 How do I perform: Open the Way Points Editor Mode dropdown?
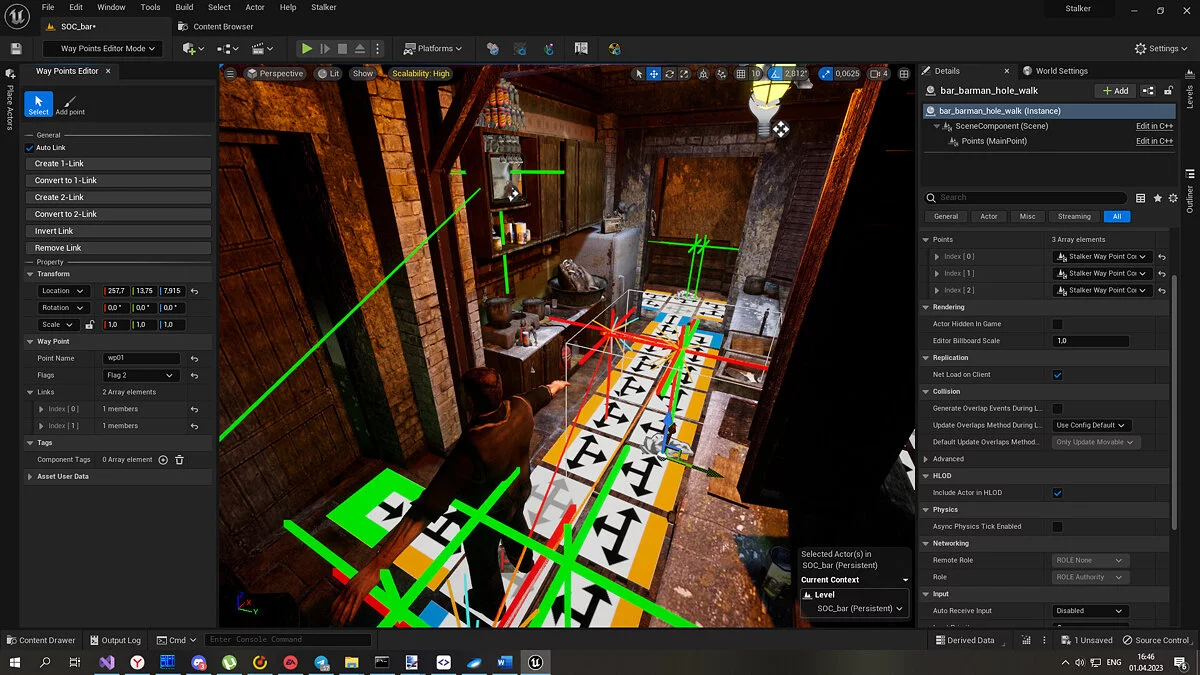click(104, 48)
